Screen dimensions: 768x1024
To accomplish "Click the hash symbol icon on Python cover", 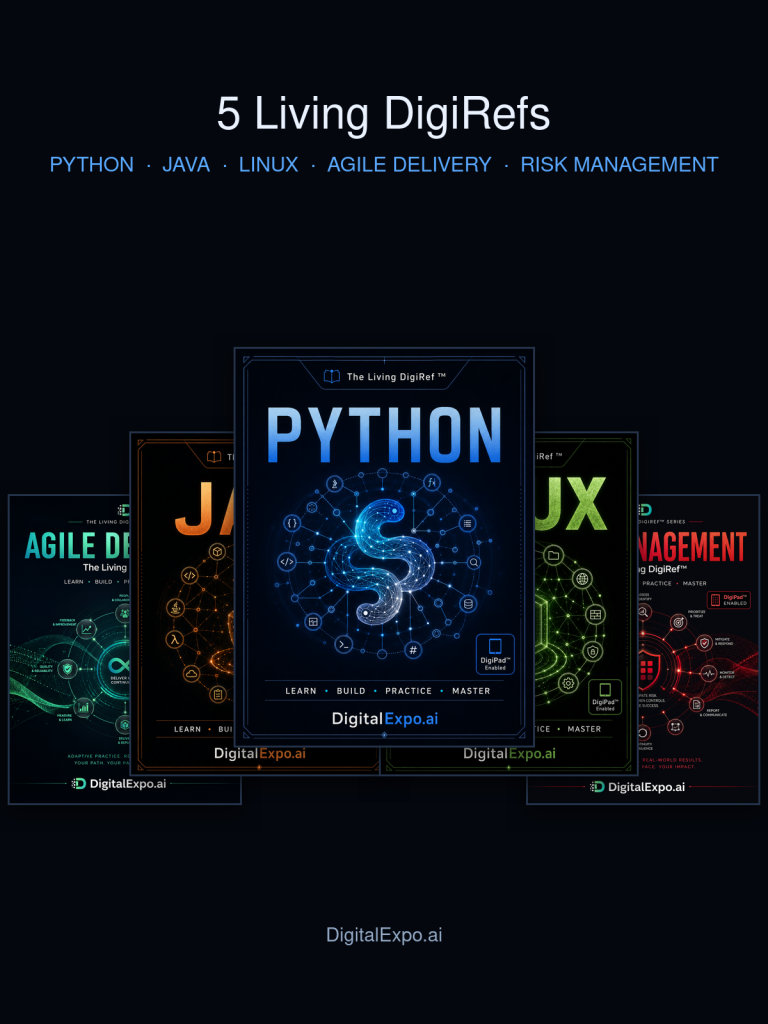I will coord(413,650).
